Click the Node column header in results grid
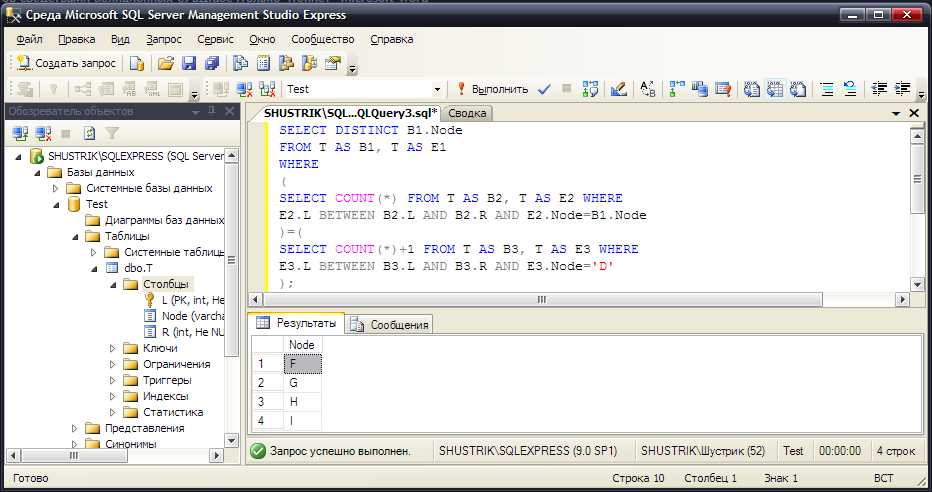Image resolution: width=932 pixels, height=492 pixels. click(x=302, y=345)
